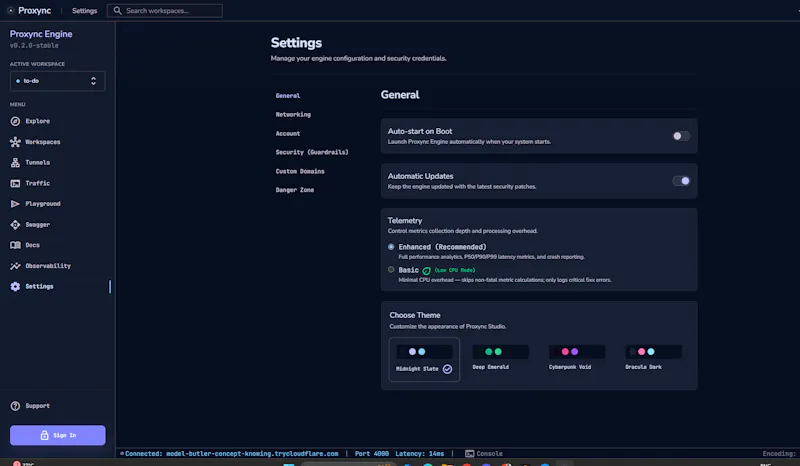
Task: Click the green leaf Low CPU icon
Action: coord(427,271)
